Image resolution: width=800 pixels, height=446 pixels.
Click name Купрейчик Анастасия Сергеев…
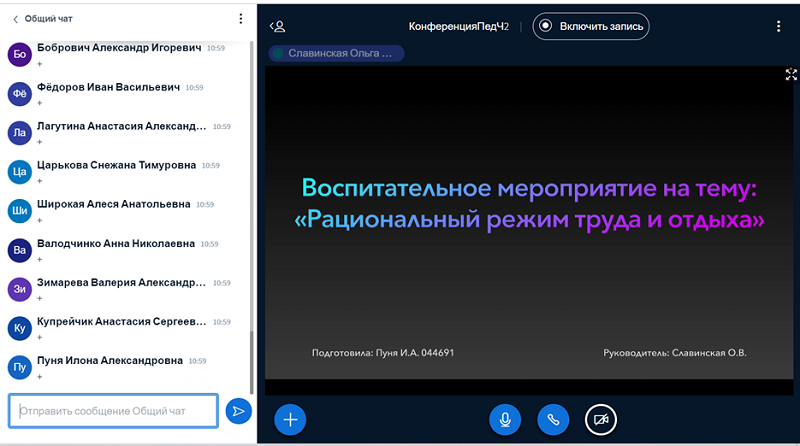coord(121,321)
